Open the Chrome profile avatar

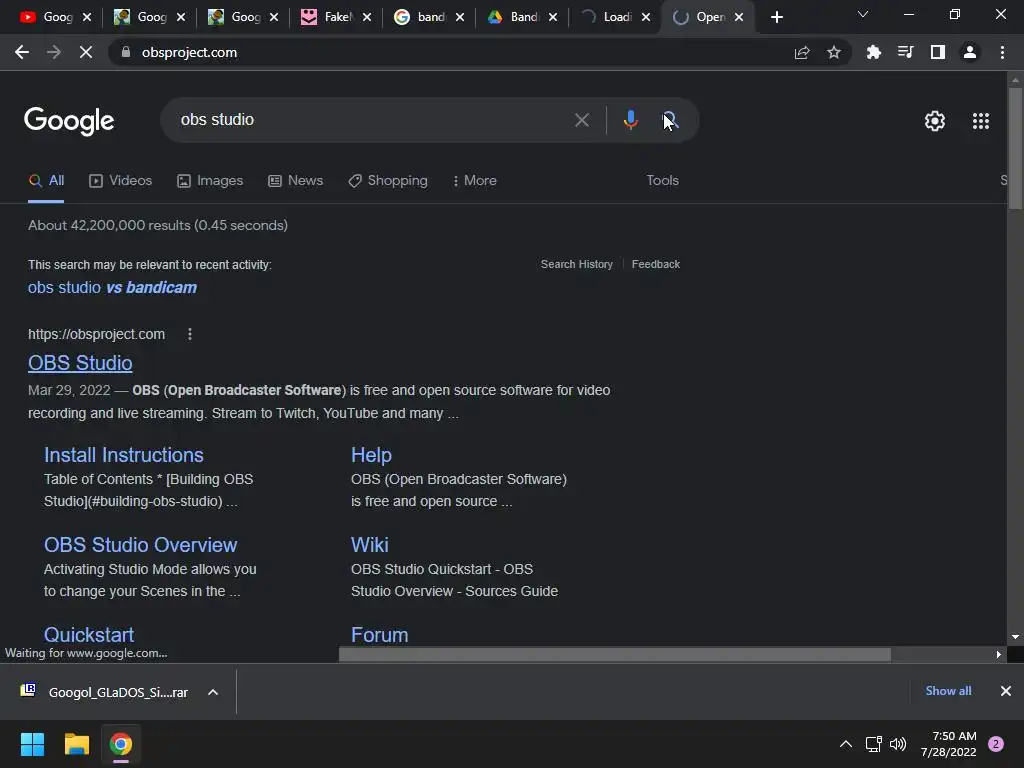tap(970, 52)
